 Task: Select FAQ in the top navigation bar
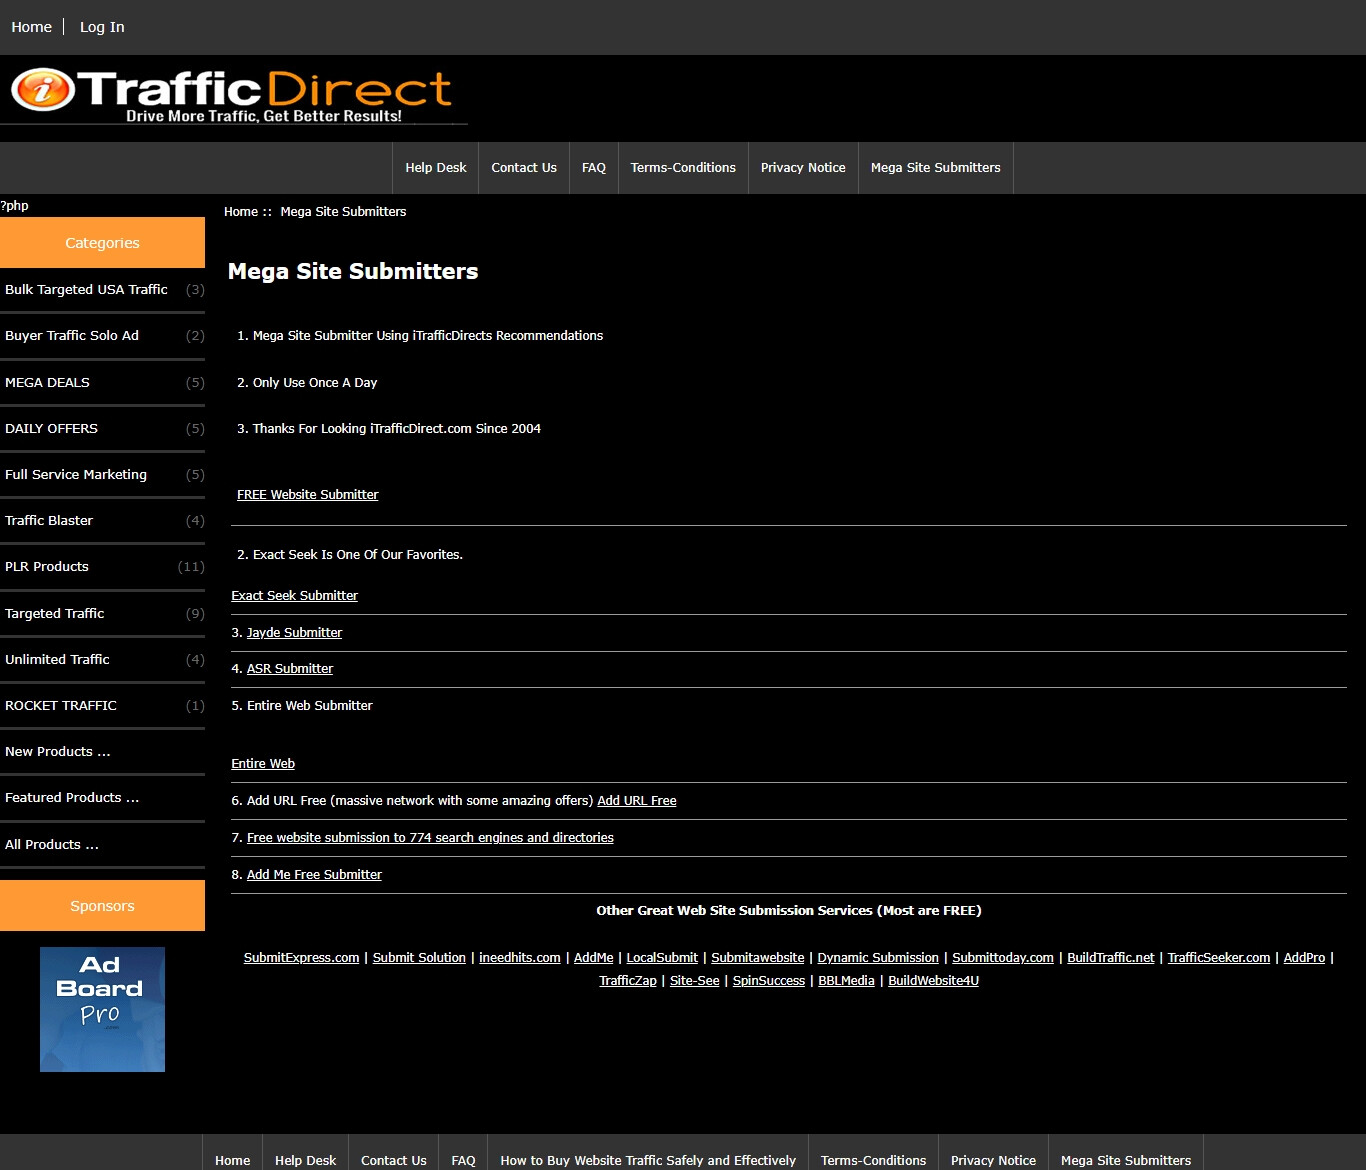coord(593,168)
